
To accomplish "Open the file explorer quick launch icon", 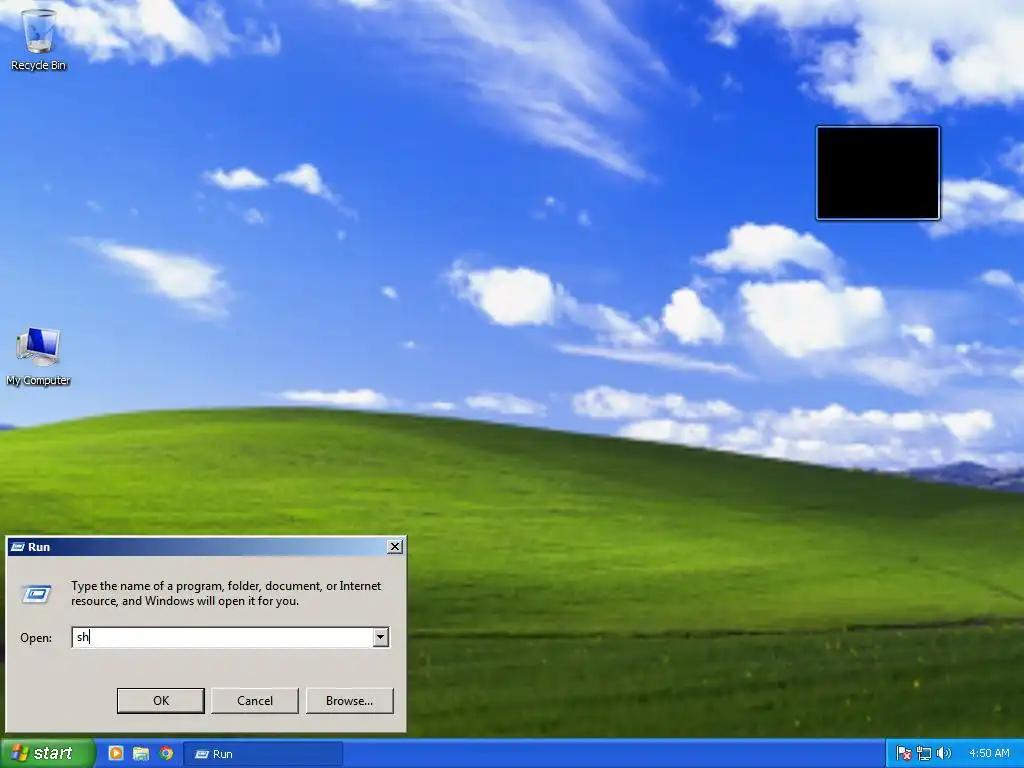I will coord(140,753).
